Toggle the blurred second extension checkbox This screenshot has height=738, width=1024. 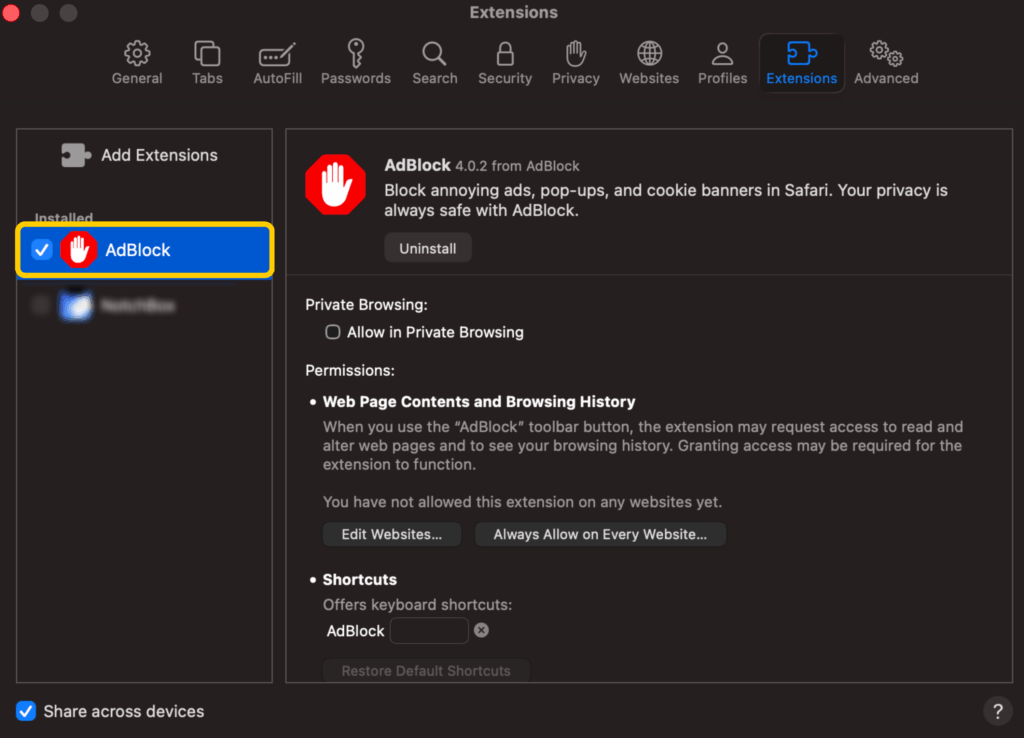[41, 305]
